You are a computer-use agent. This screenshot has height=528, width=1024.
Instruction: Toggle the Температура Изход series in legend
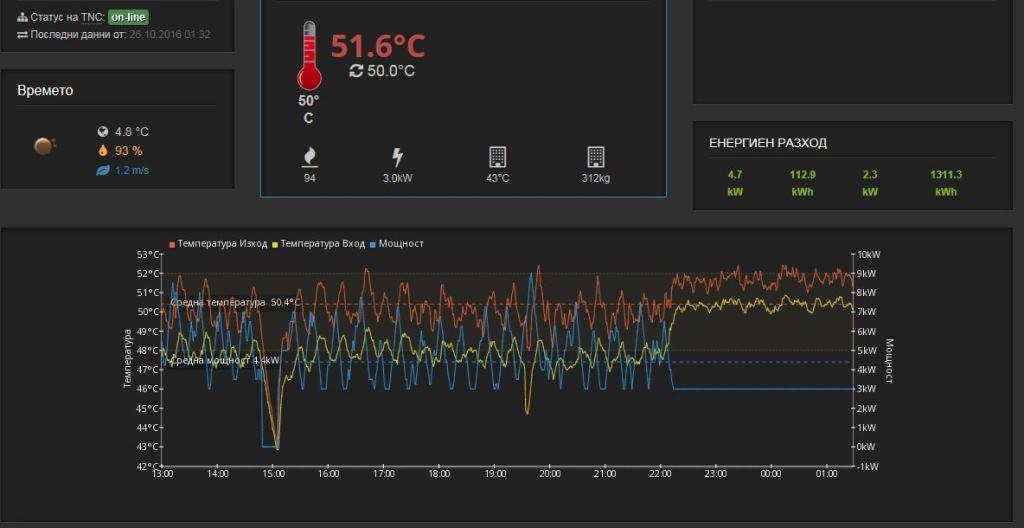[x=223, y=243]
